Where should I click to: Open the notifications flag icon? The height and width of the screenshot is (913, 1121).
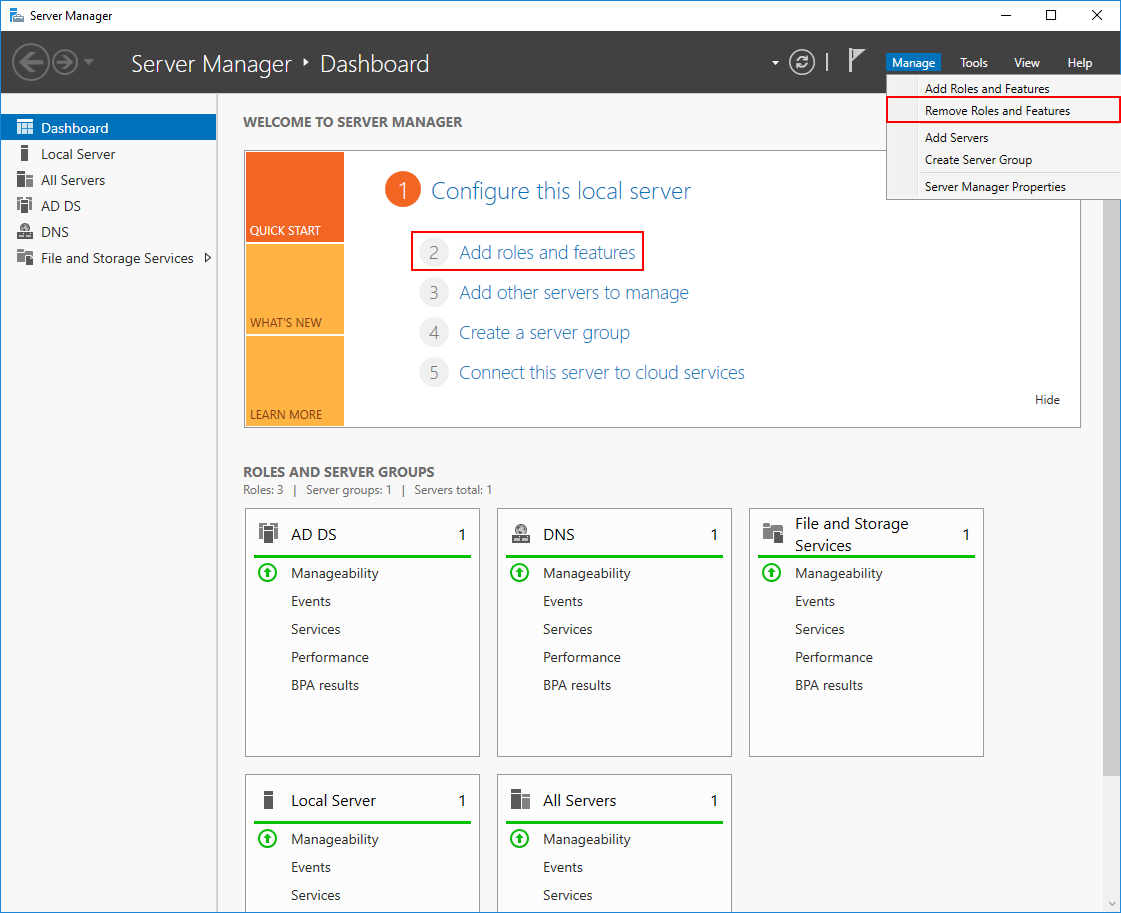856,60
